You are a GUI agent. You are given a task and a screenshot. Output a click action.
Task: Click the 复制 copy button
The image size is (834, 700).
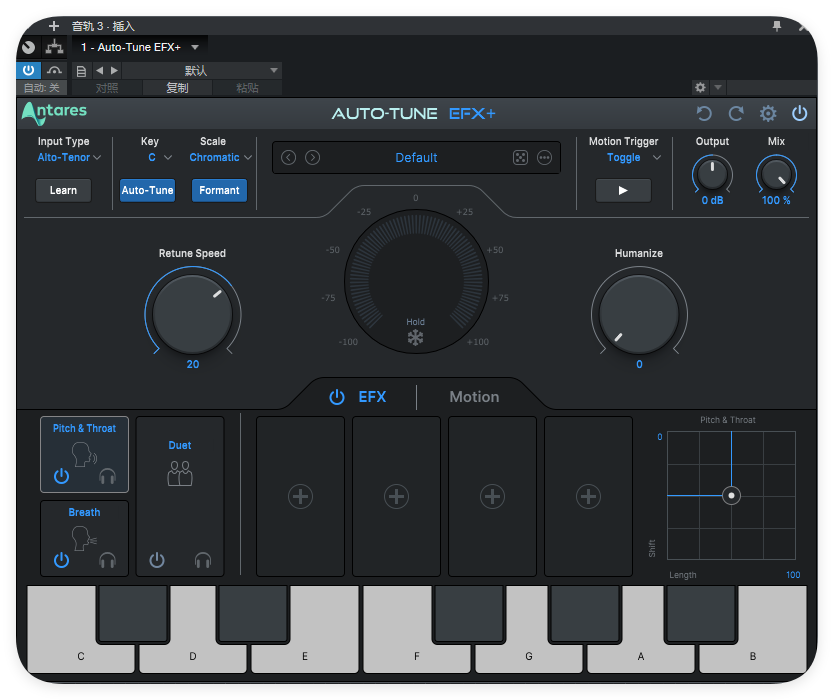click(178, 88)
